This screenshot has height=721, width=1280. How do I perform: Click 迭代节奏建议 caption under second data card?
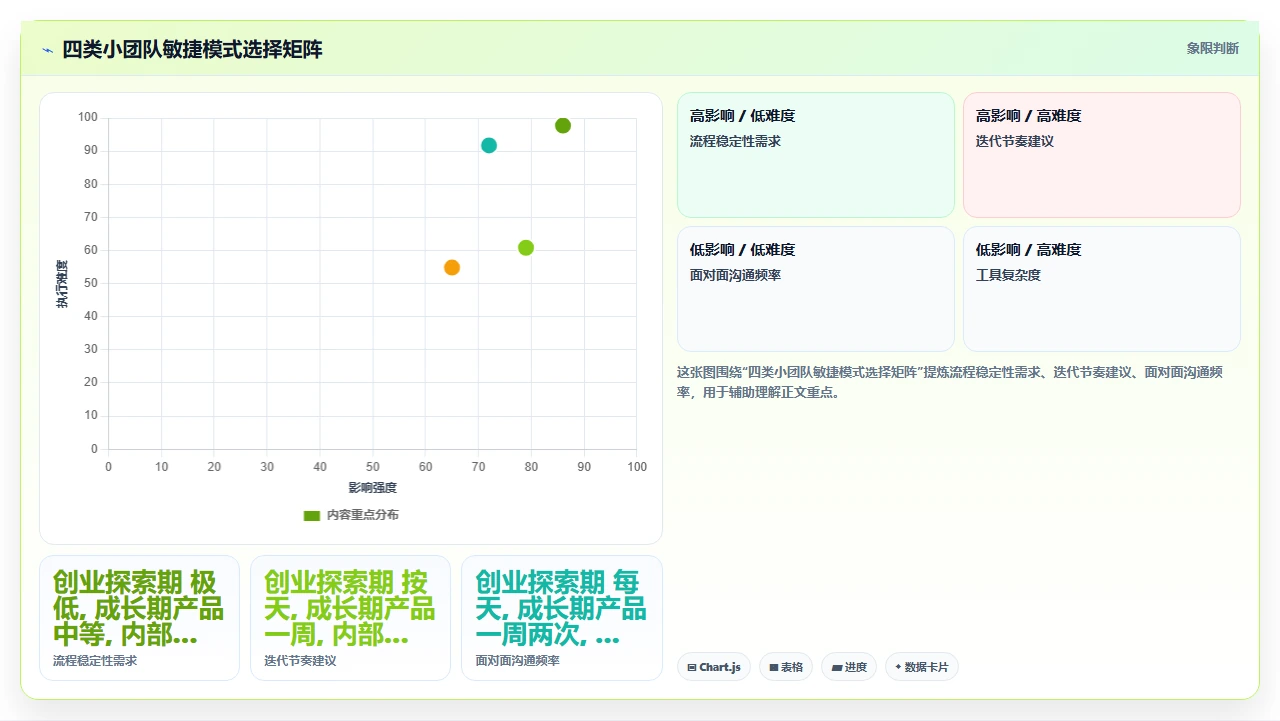(300, 661)
